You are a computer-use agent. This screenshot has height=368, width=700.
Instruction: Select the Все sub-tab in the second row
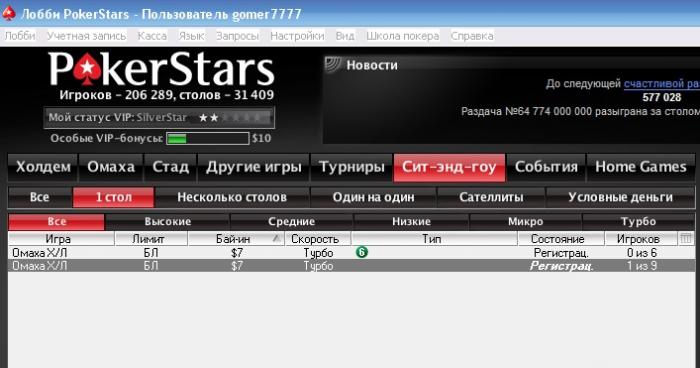click(40, 197)
